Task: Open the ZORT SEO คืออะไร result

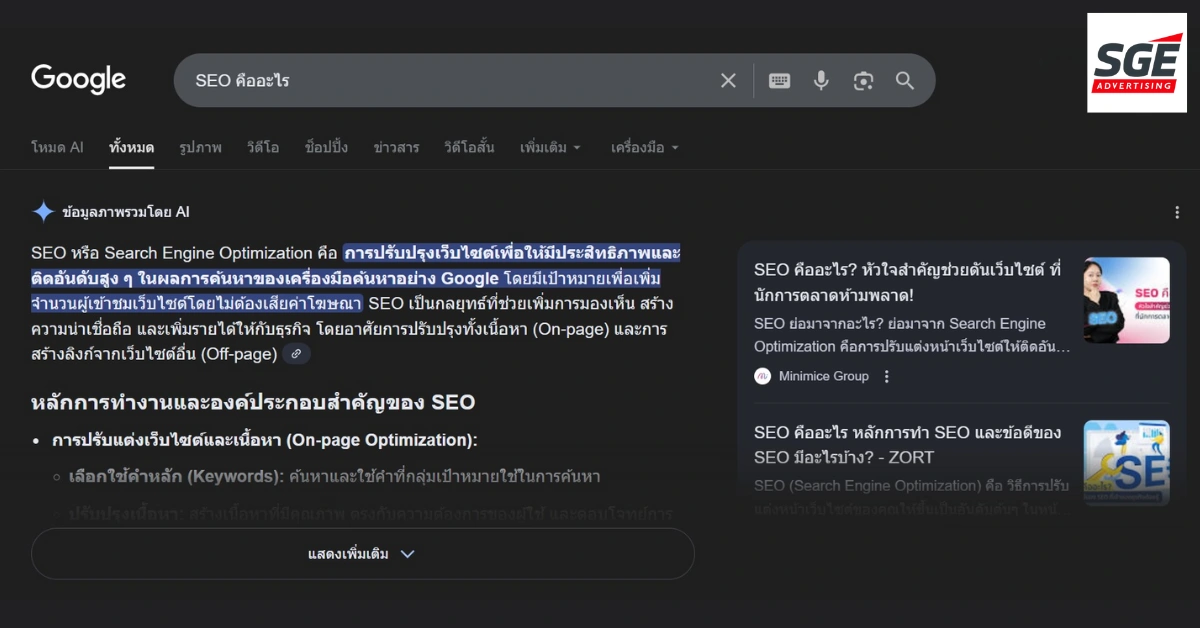Action: click(907, 445)
